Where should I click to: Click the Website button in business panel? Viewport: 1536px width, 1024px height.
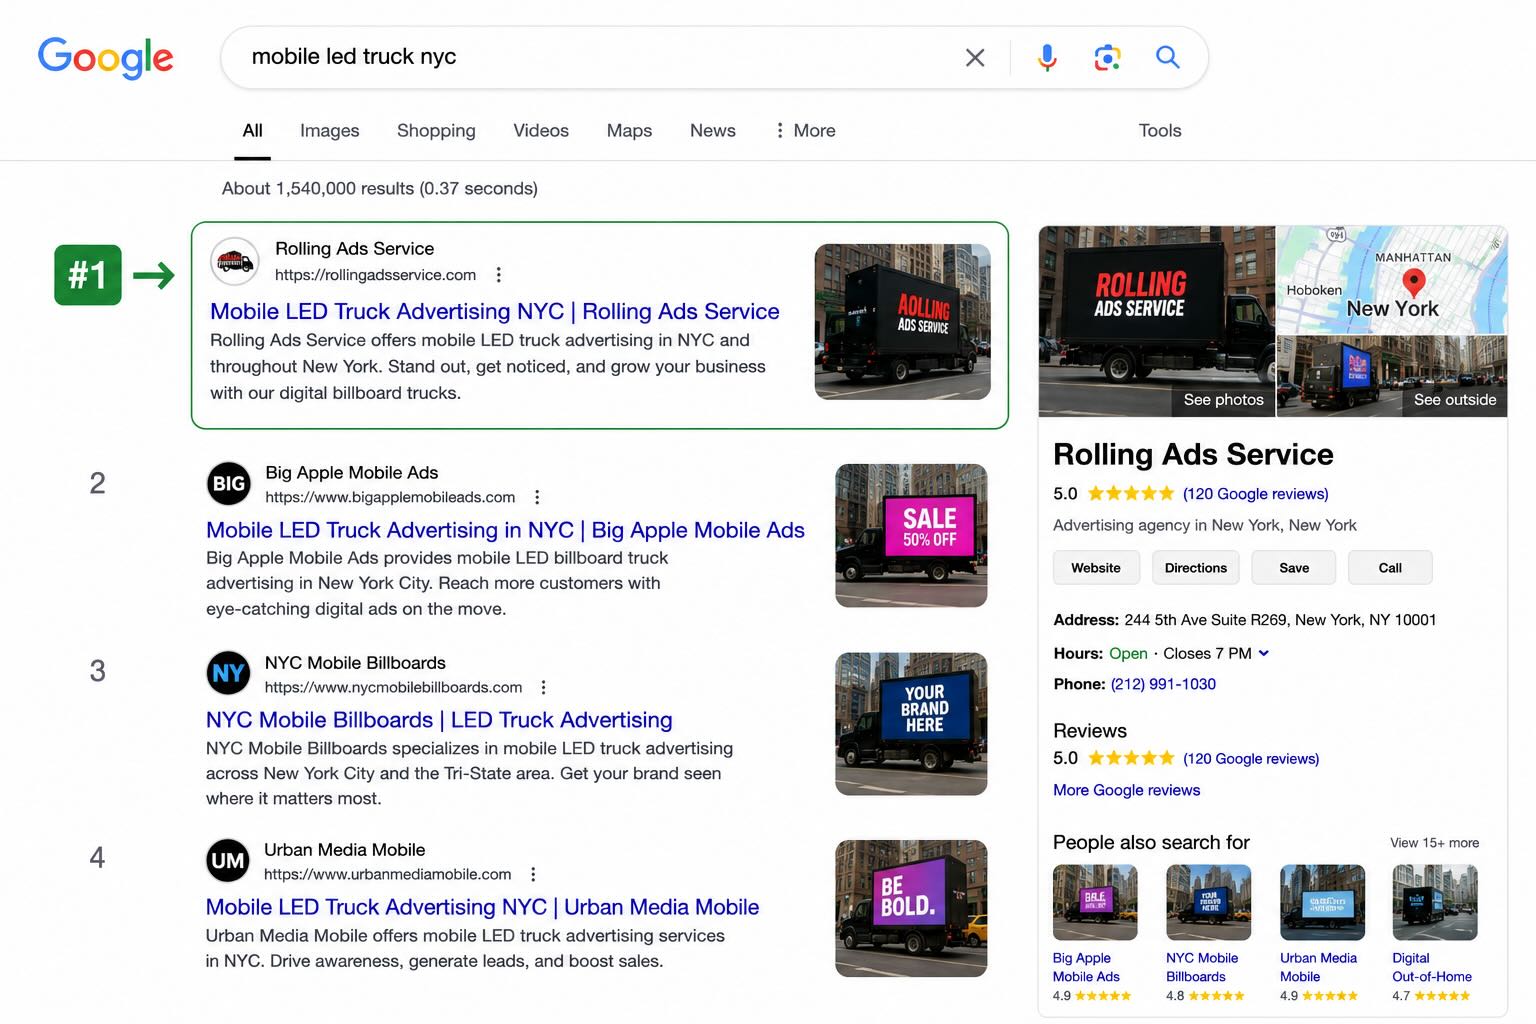pos(1096,568)
